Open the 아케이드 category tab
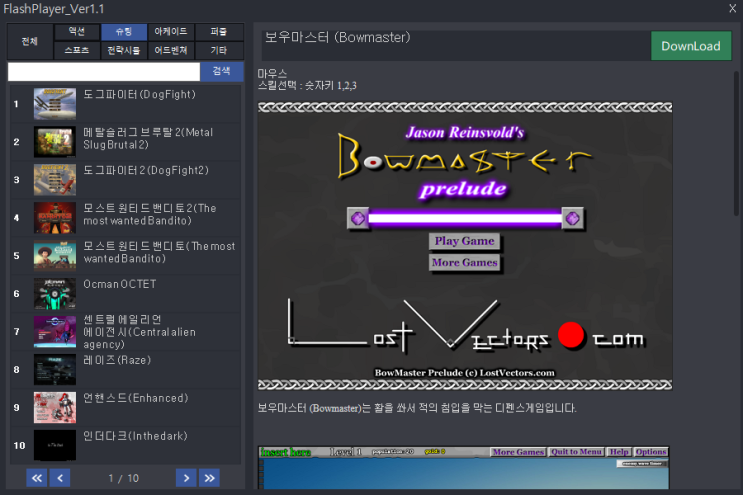Image resolution: width=743 pixels, height=495 pixels. 171,32
